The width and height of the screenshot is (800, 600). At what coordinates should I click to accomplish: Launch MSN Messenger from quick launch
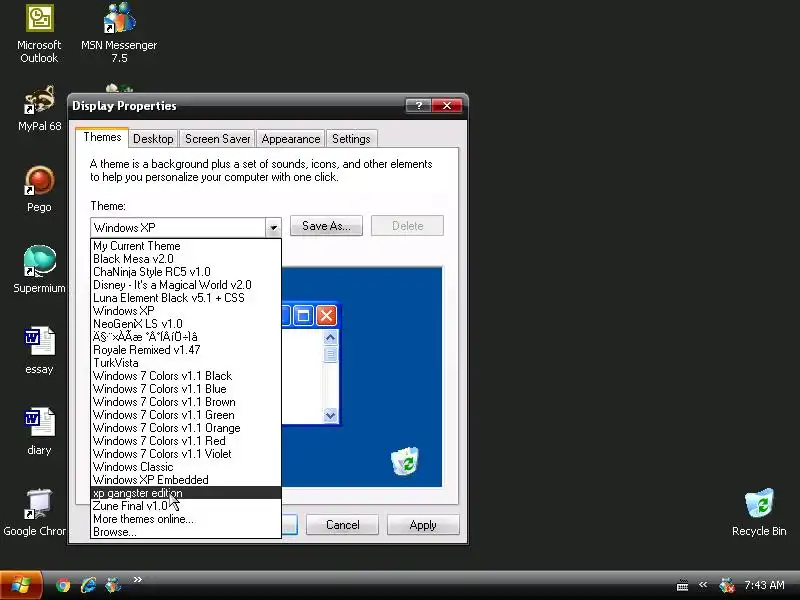pyautogui.click(x=113, y=585)
